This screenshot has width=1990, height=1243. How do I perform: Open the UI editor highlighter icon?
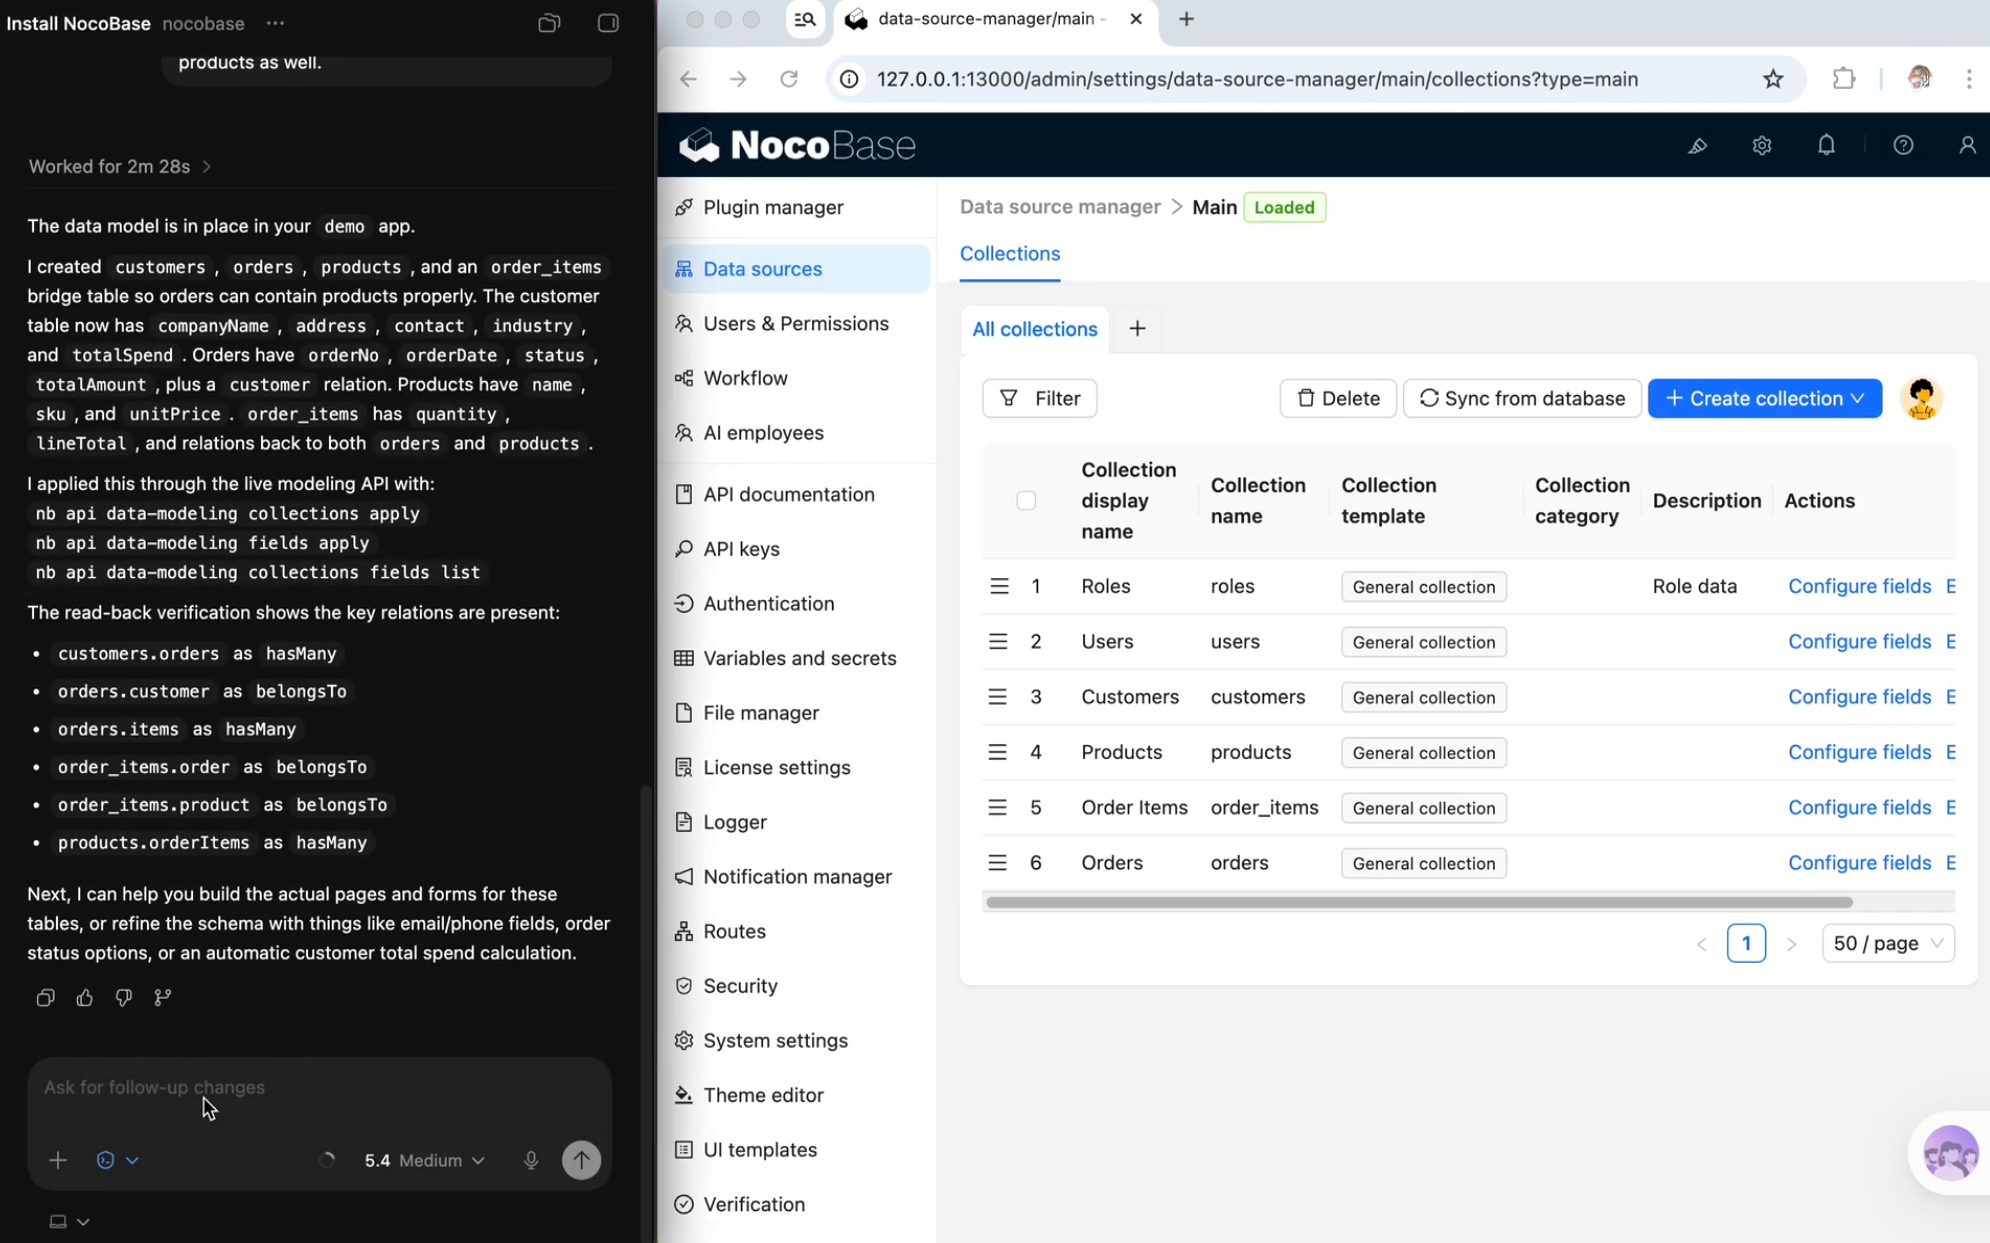1697,146
